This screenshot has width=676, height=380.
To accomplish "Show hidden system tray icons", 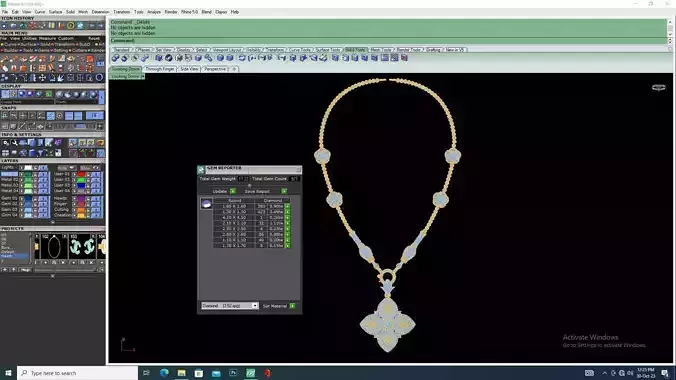I will point(604,373).
